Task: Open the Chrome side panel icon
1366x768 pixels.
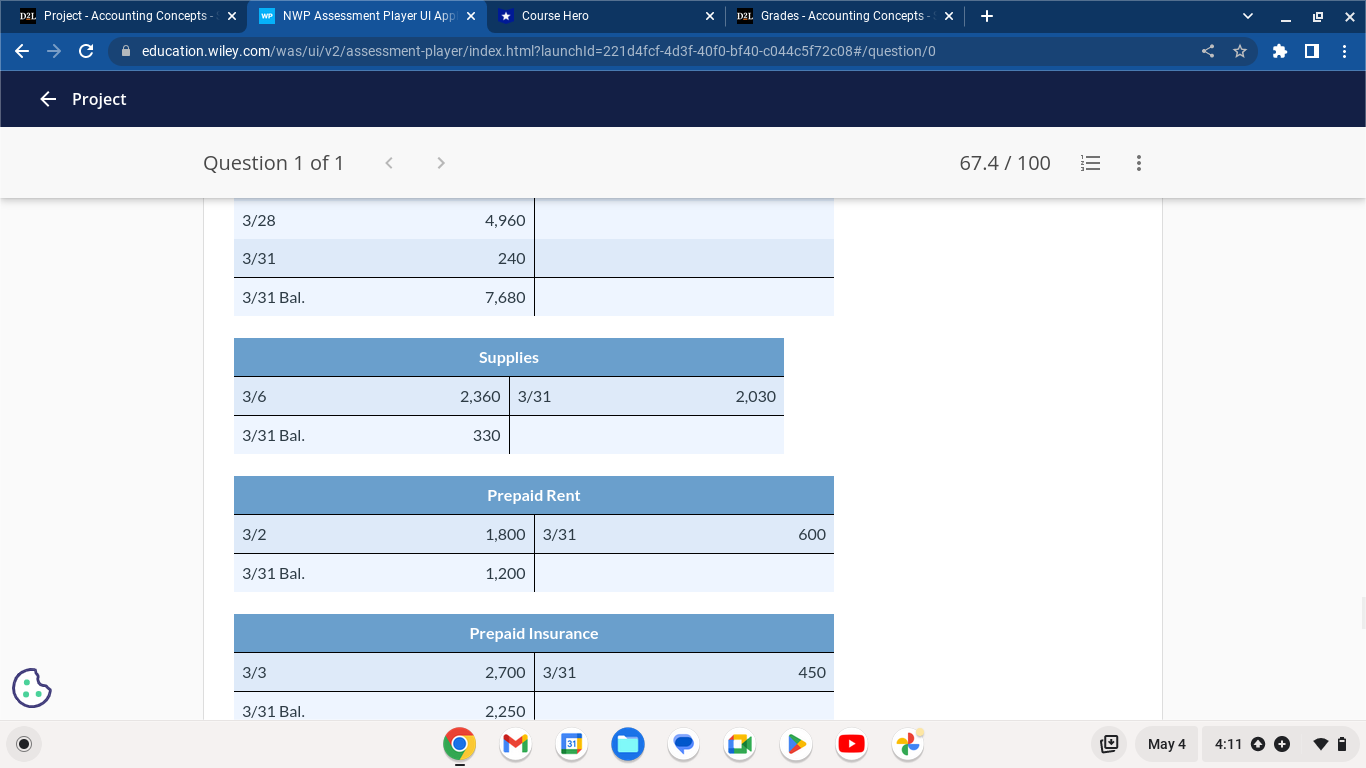Action: [1312, 51]
